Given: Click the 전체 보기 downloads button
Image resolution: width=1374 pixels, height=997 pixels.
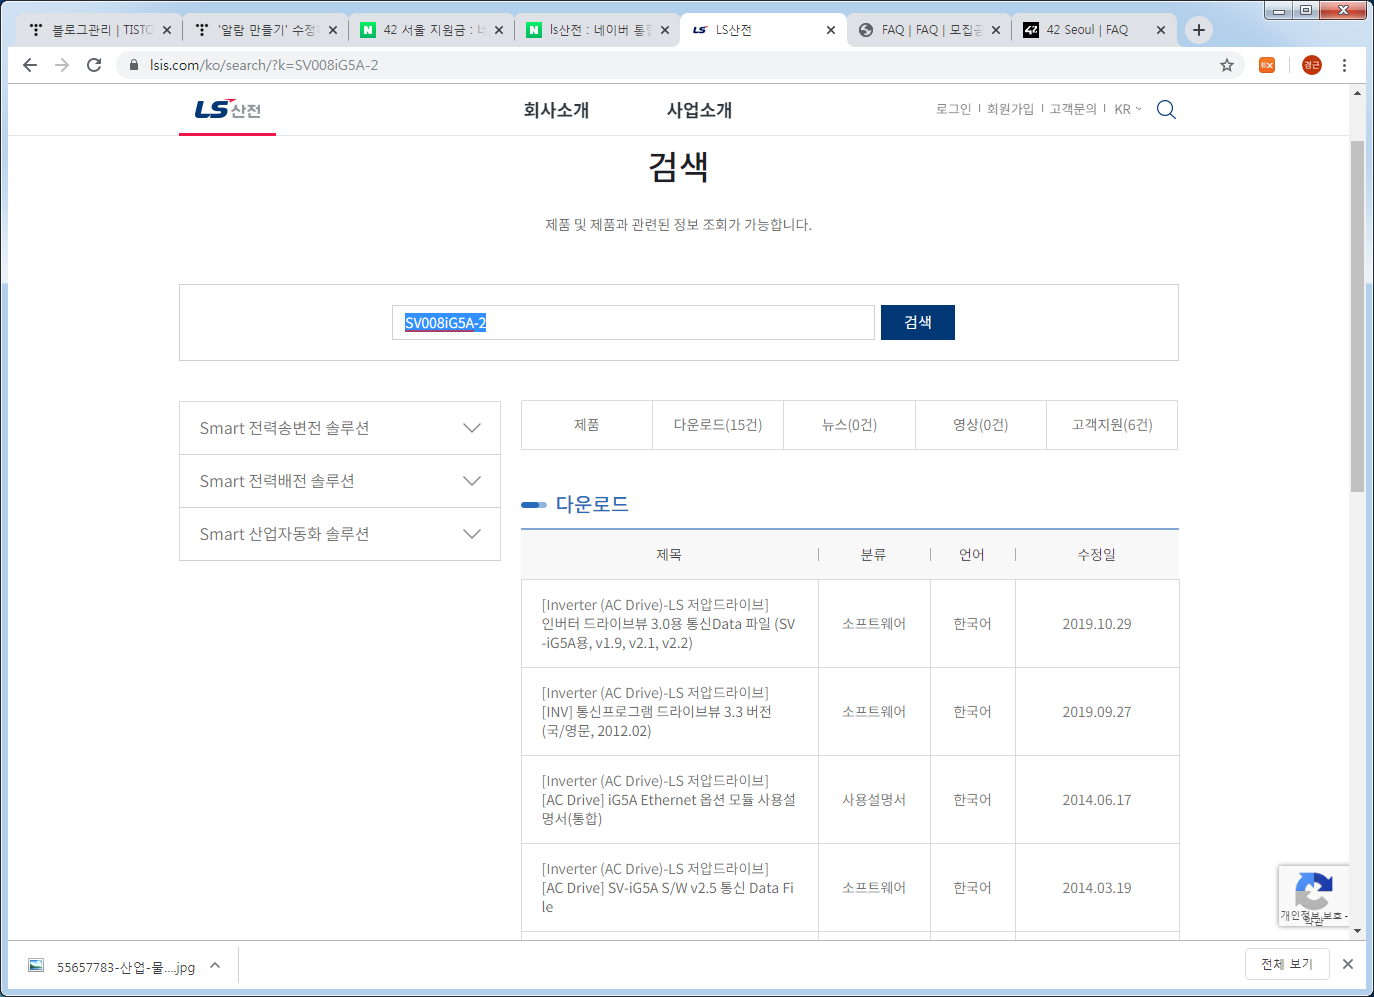Looking at the screenshot, I should [1287, 964].
